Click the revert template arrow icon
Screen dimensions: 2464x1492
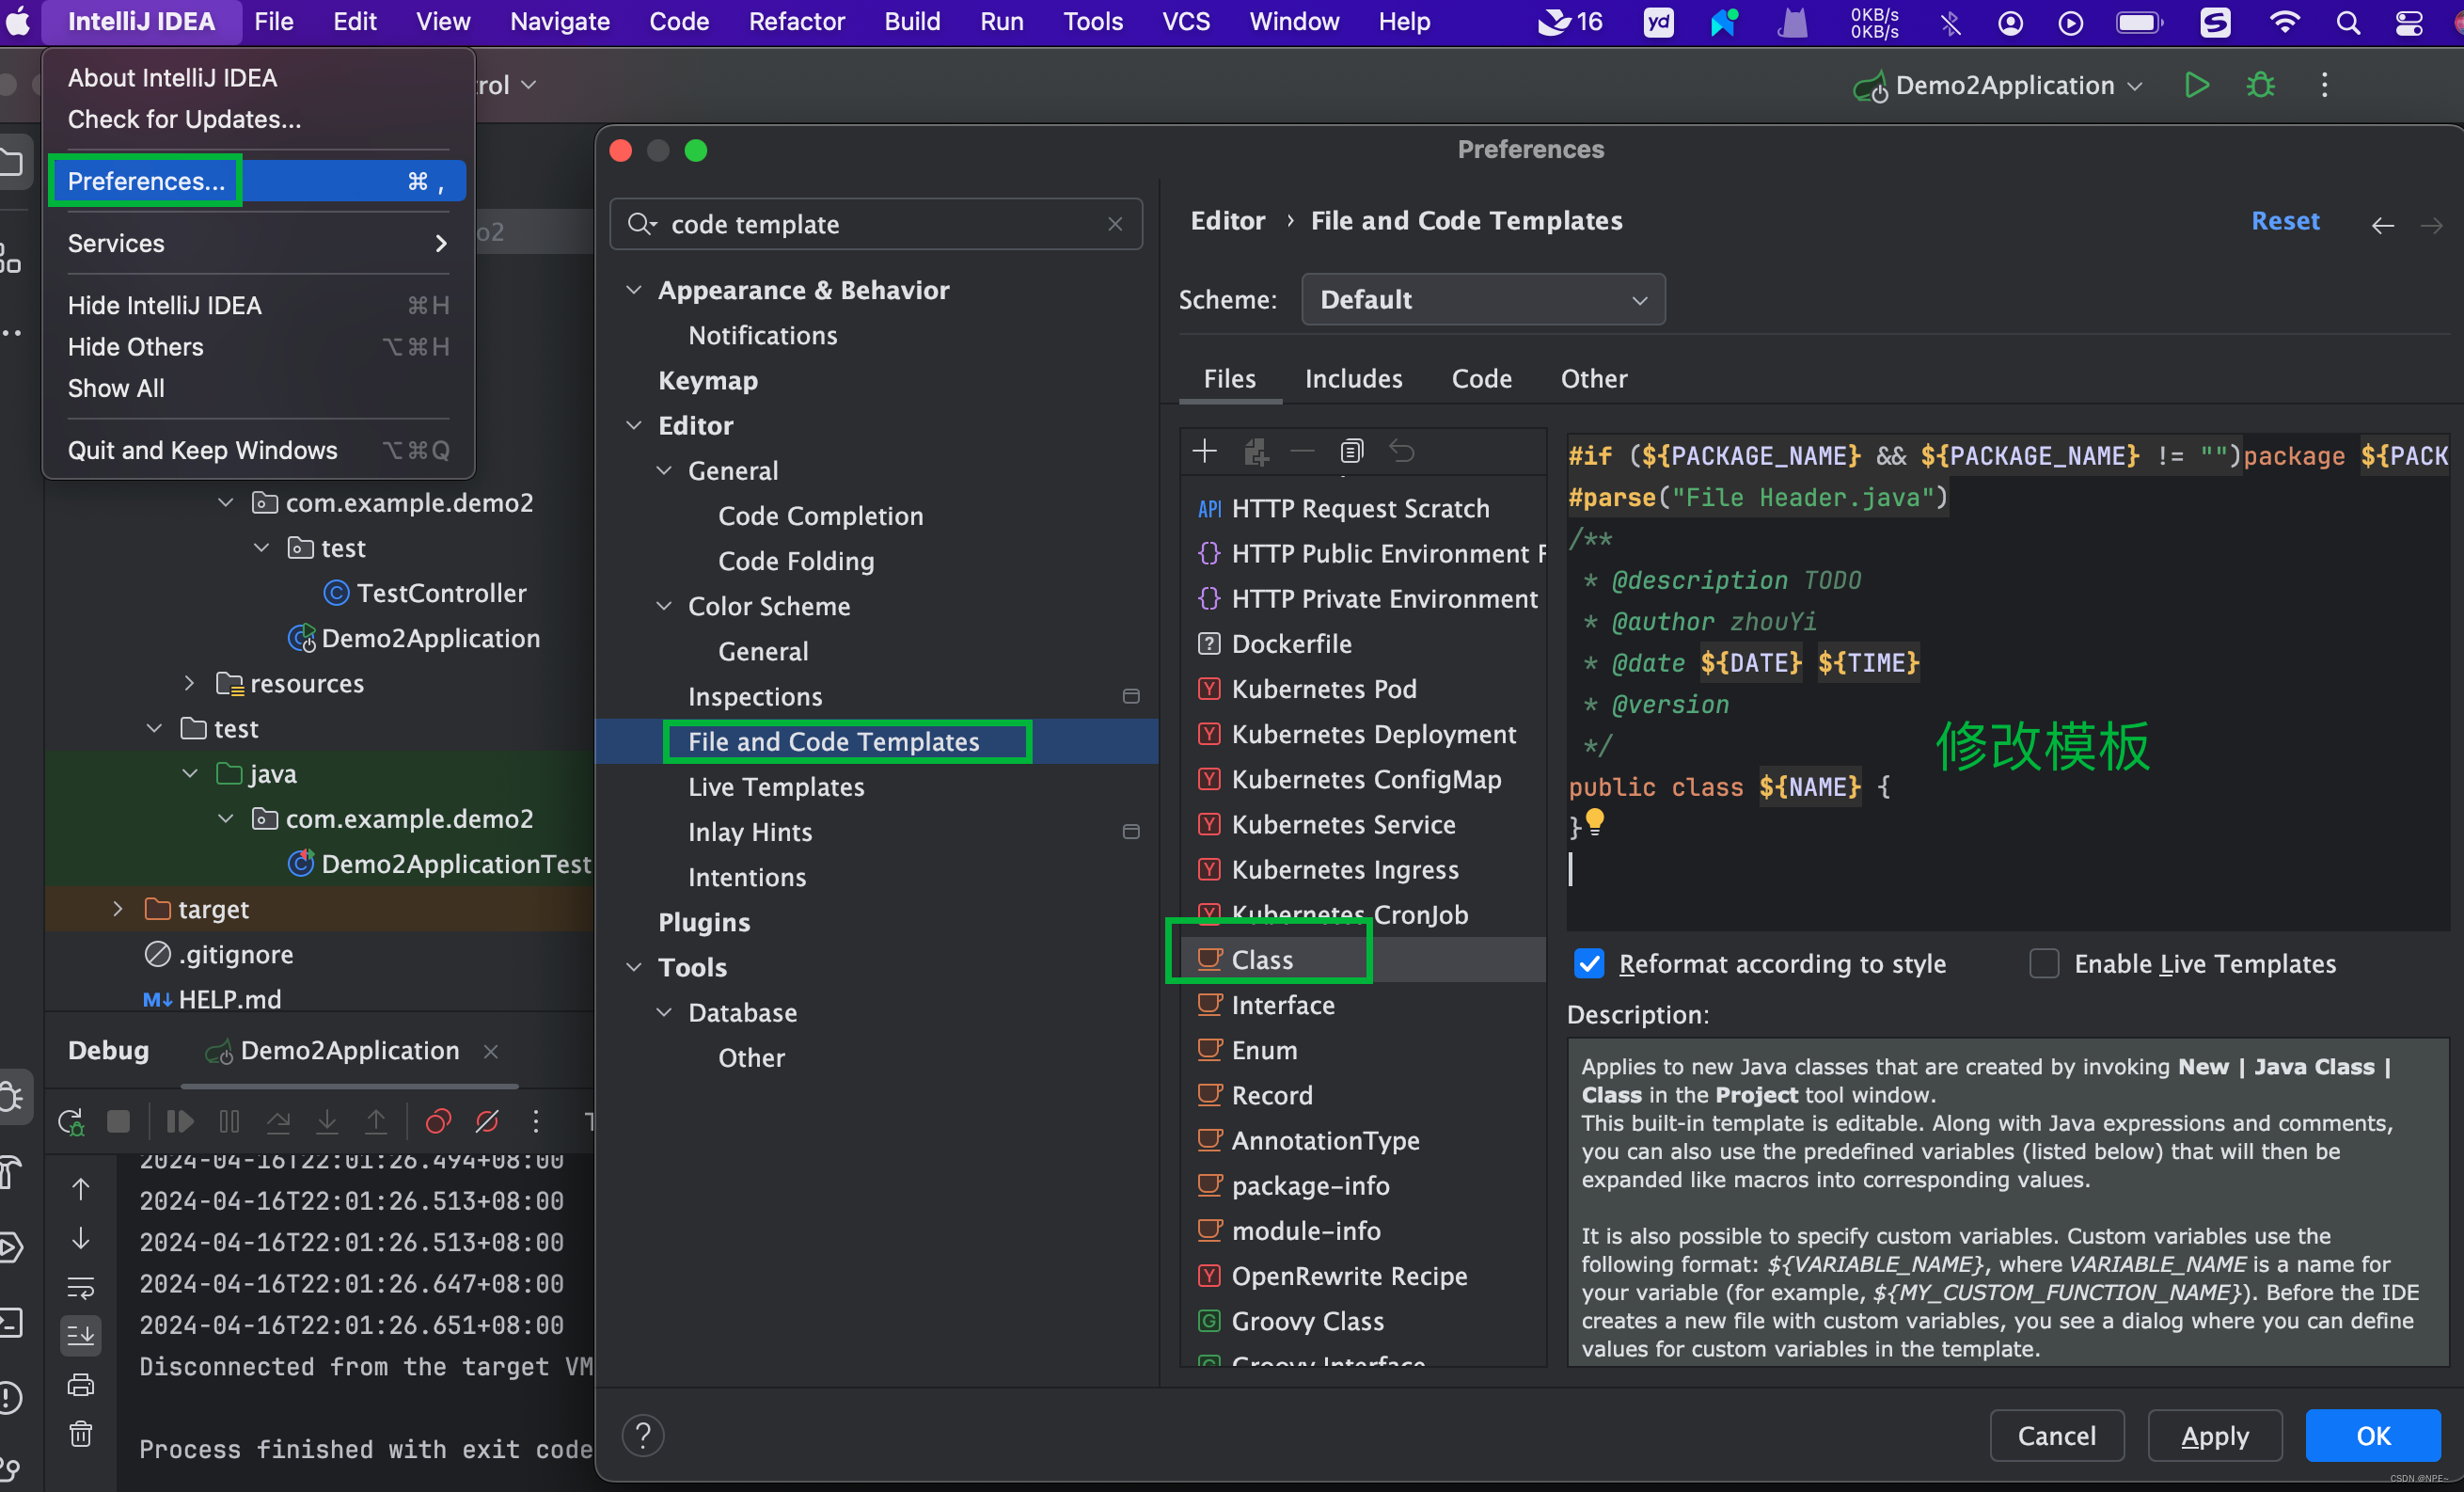tap(1401, 452)
